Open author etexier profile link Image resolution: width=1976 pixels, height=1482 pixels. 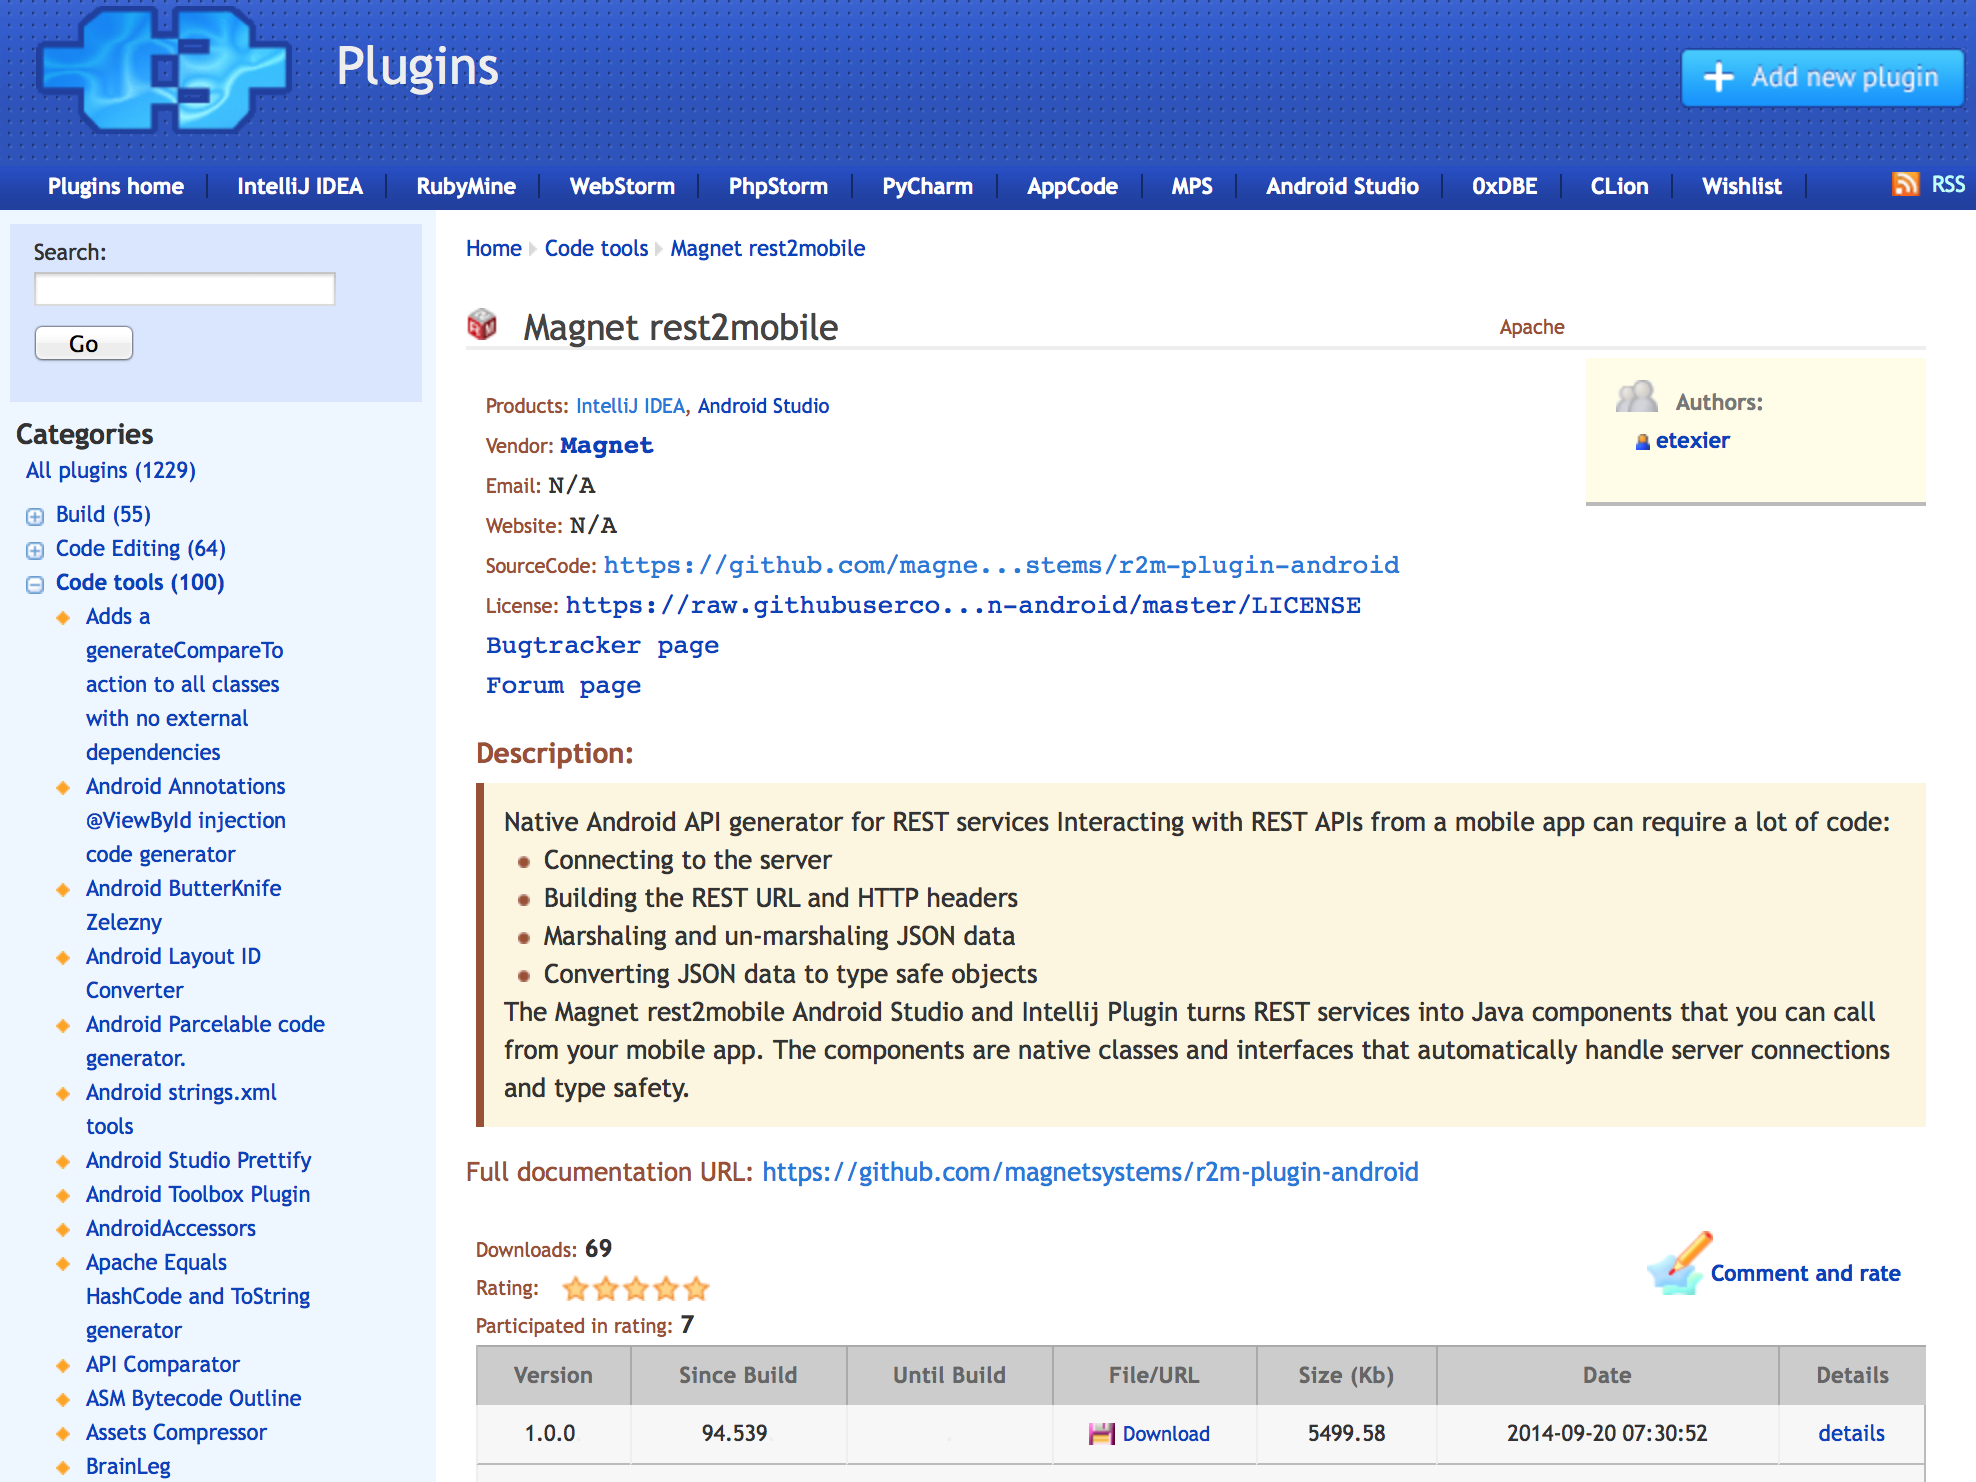tap(1692, 440)
